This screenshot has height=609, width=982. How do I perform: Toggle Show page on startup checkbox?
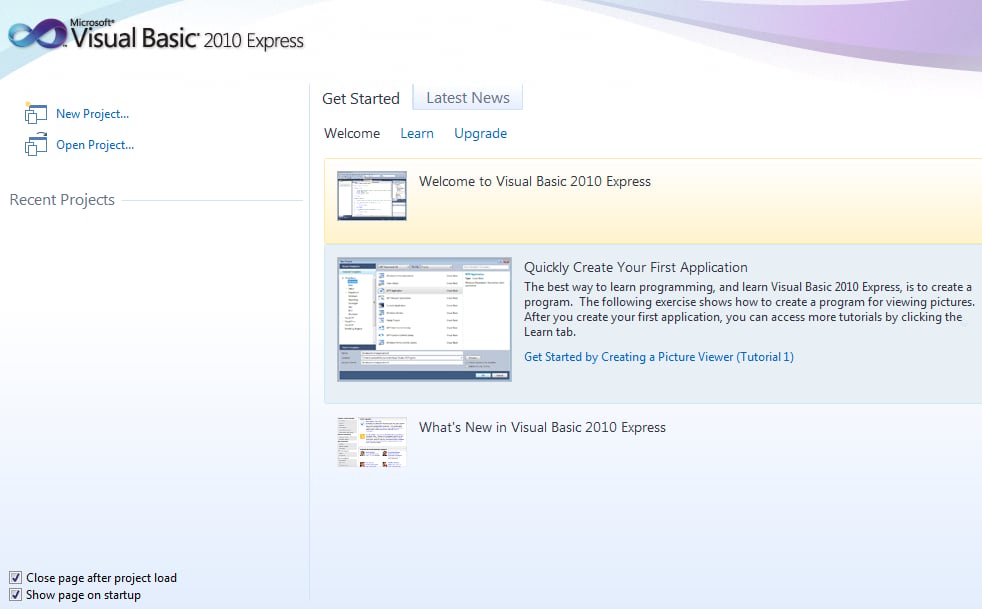[x=16, y=595]
